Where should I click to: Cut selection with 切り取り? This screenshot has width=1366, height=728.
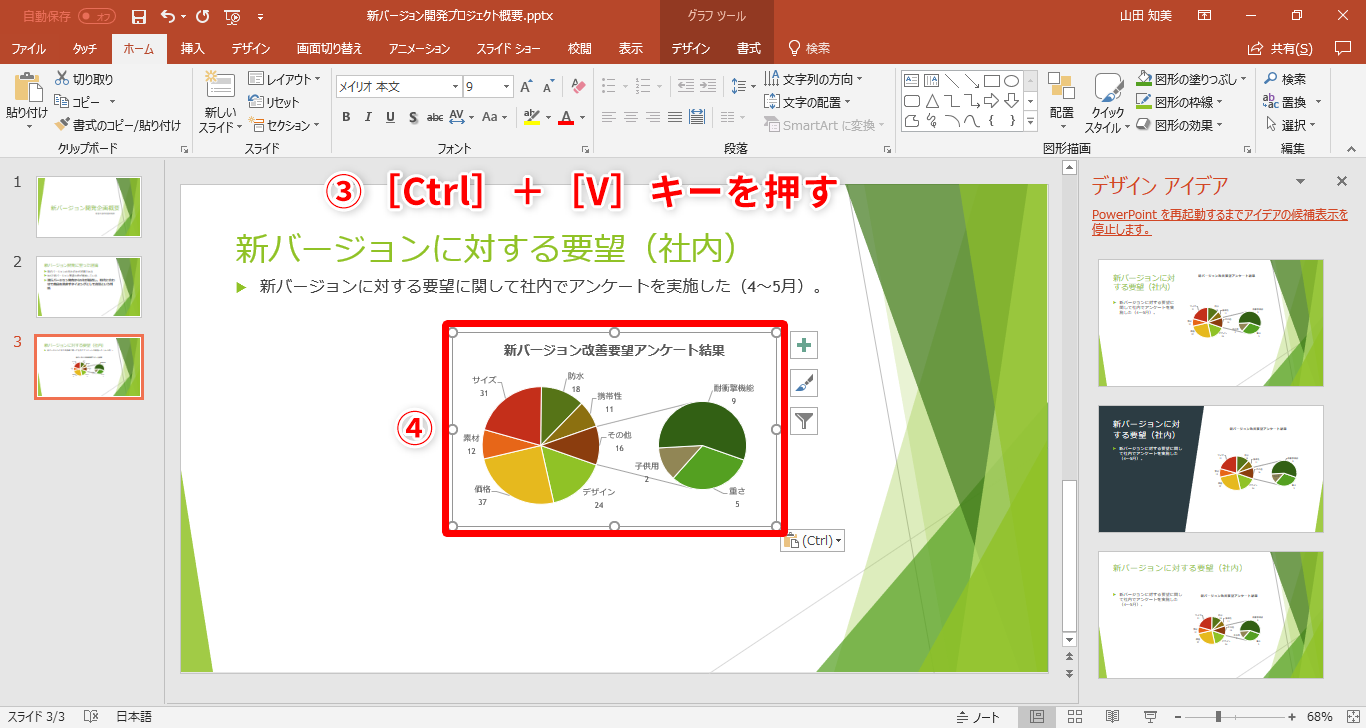click(84, 79)
